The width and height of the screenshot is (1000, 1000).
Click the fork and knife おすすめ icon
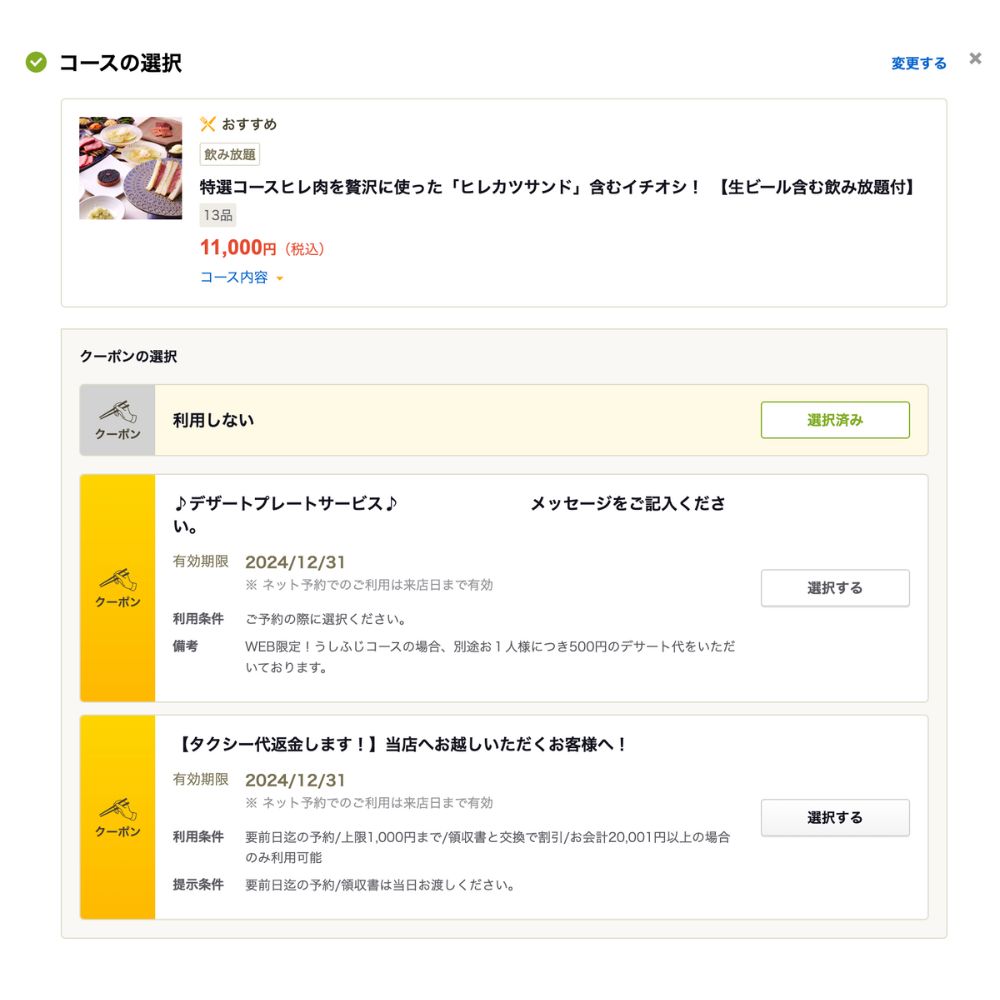(208, 124)
